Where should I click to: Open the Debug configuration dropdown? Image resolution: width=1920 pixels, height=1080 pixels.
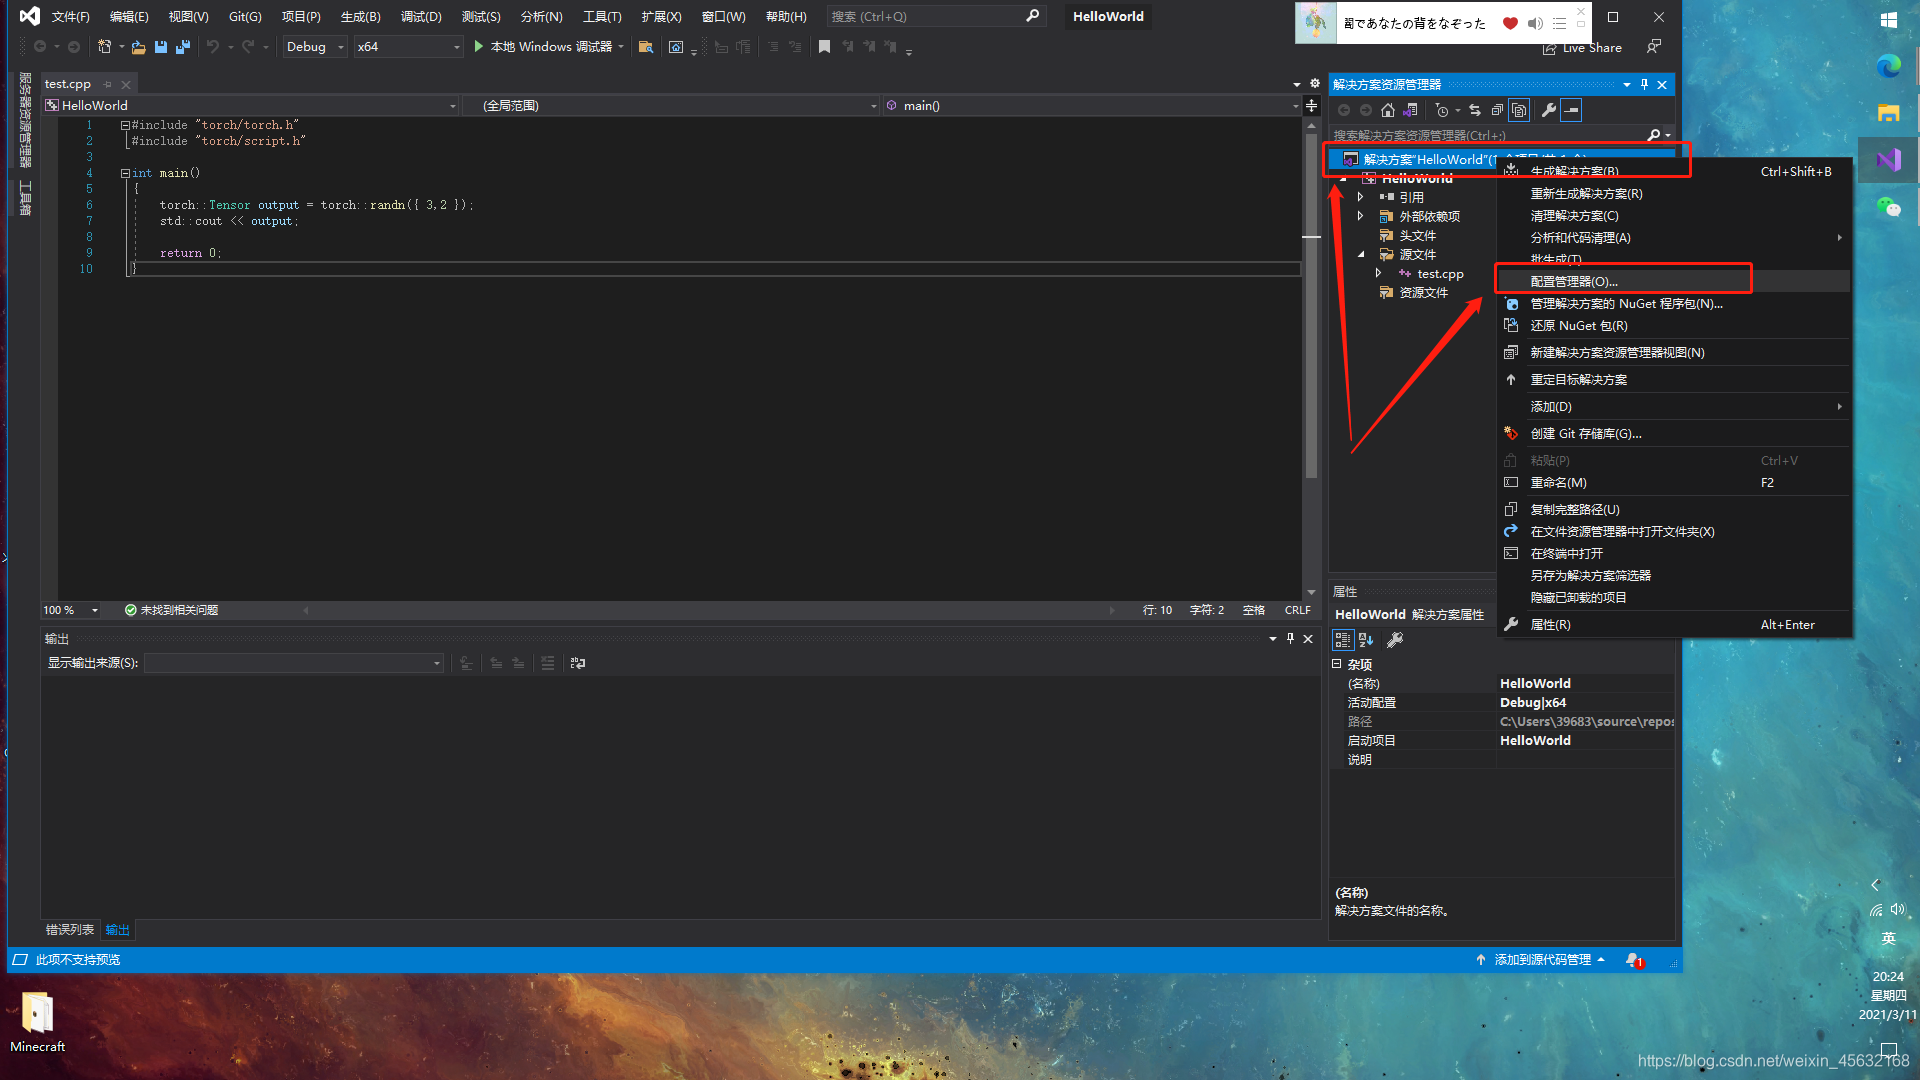314,47
